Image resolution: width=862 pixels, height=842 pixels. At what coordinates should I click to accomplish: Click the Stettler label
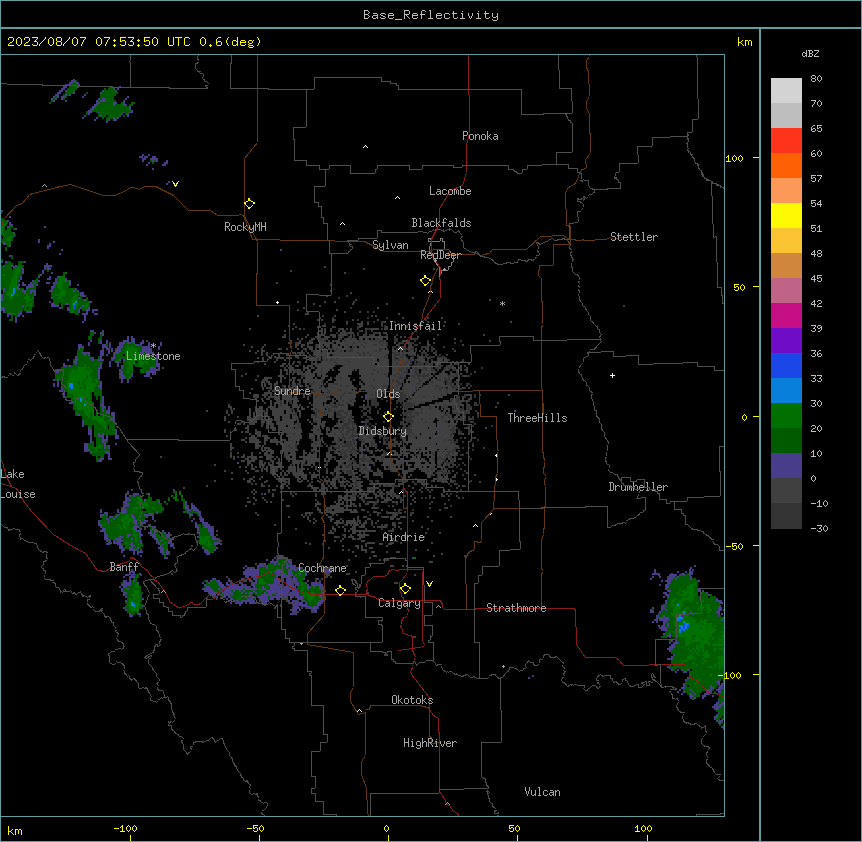(x=634, y=237)
